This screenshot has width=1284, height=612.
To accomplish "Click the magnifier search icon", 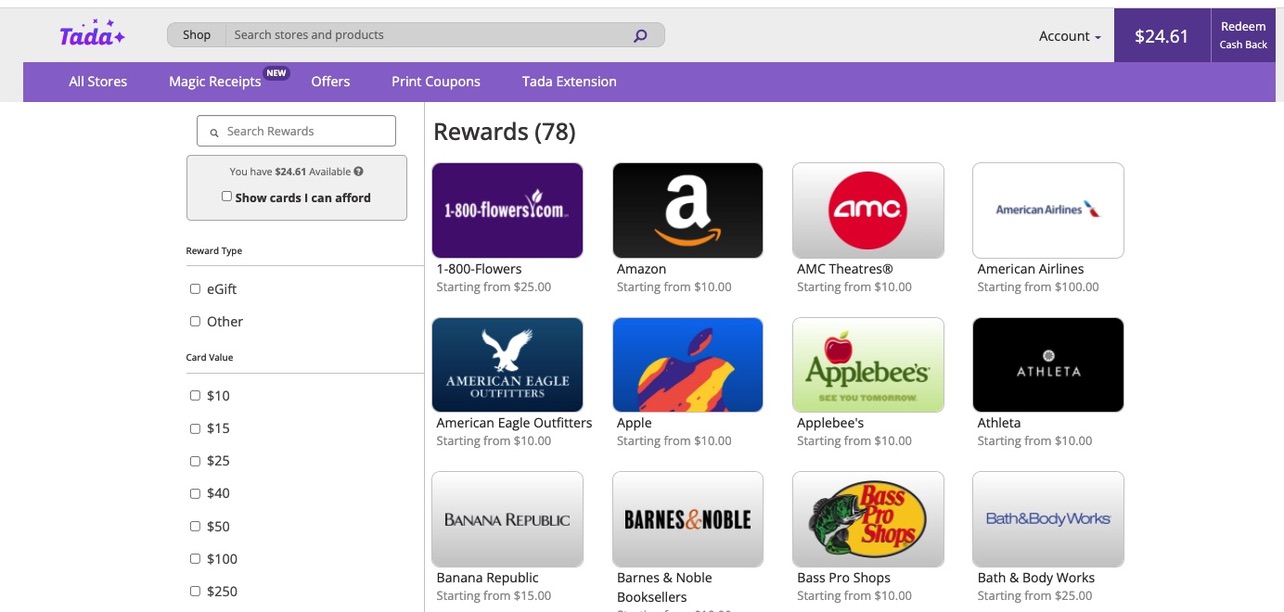I will tap(639, 34).
